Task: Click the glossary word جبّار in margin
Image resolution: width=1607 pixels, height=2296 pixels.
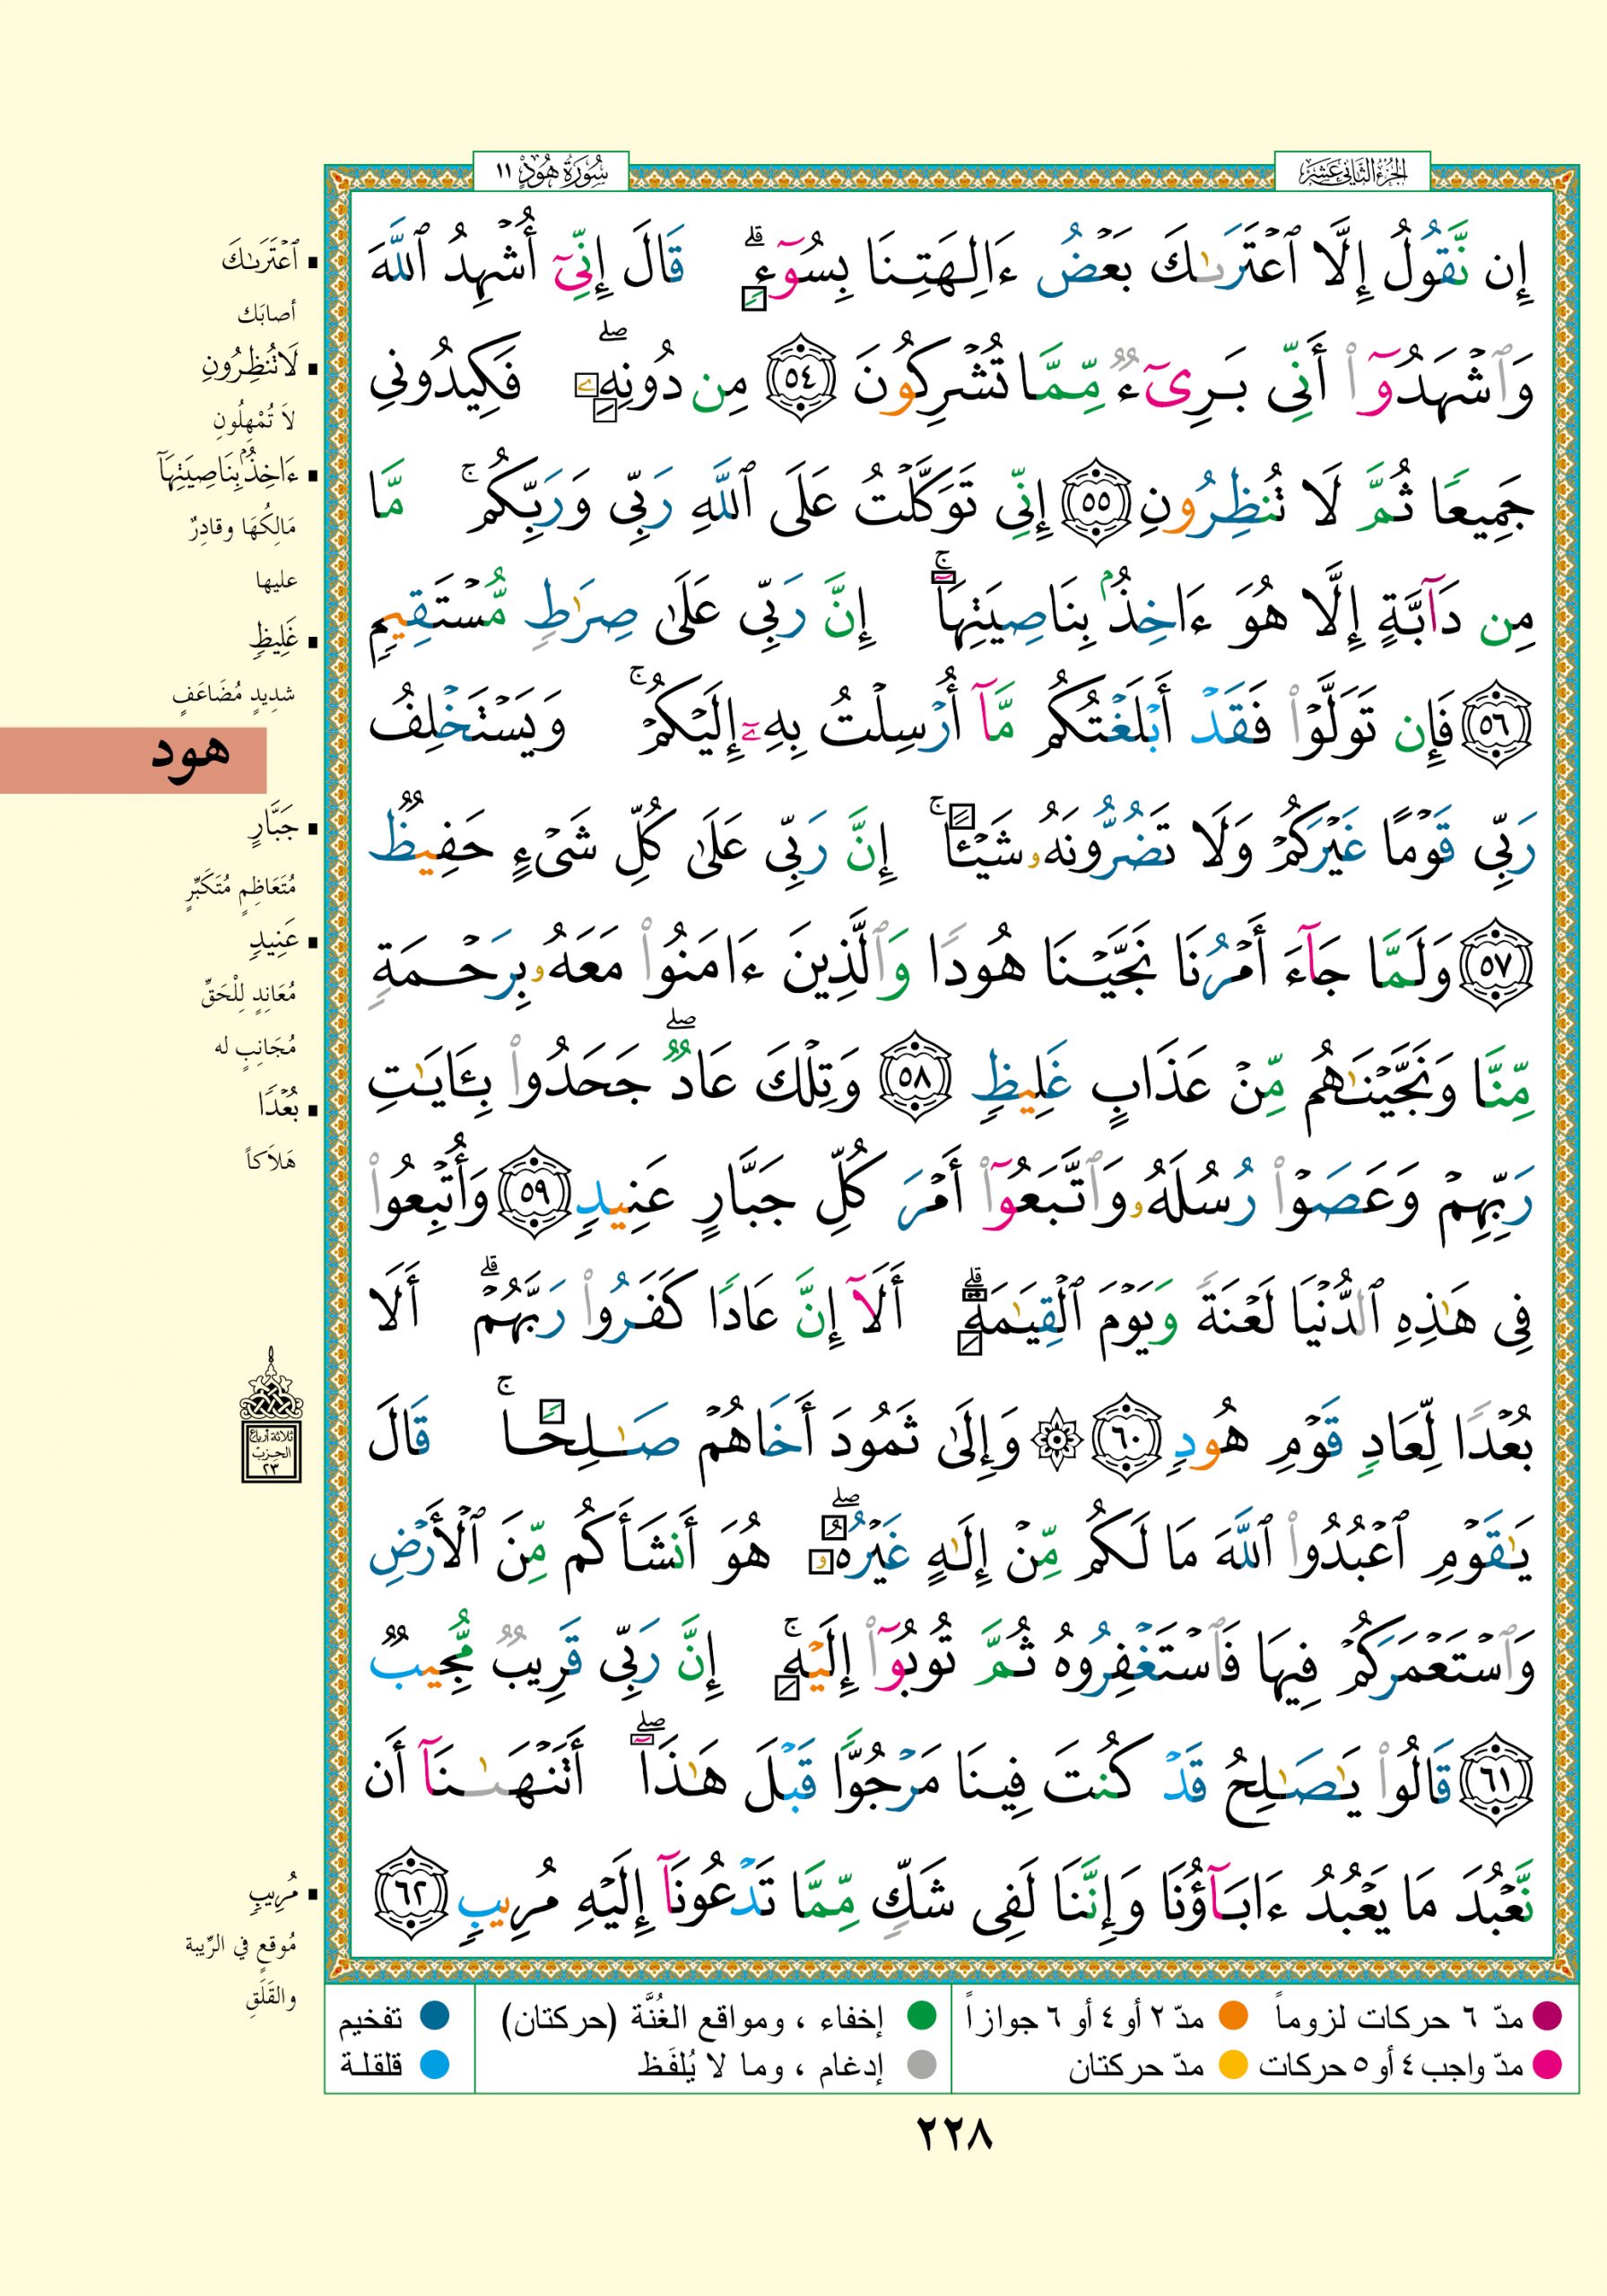Action: click(274, 828)
